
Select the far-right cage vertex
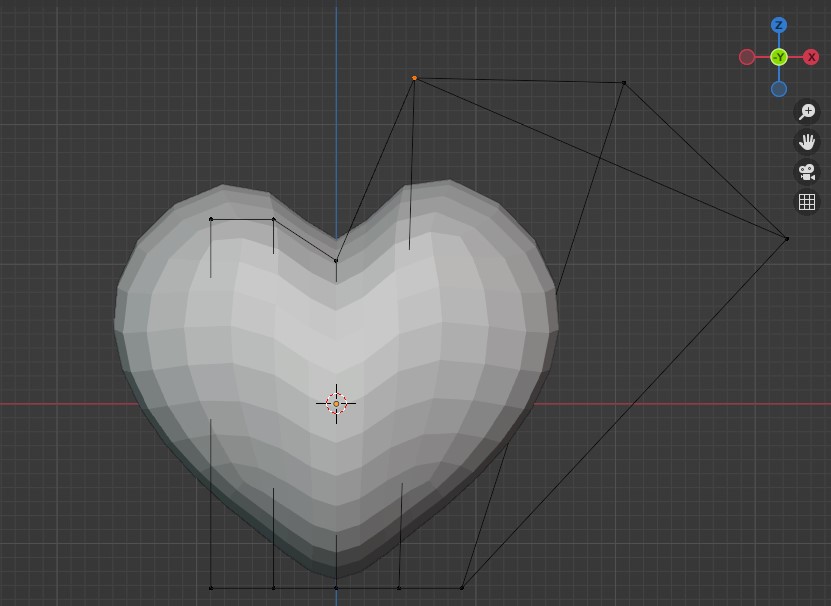(x=786, y=239)
